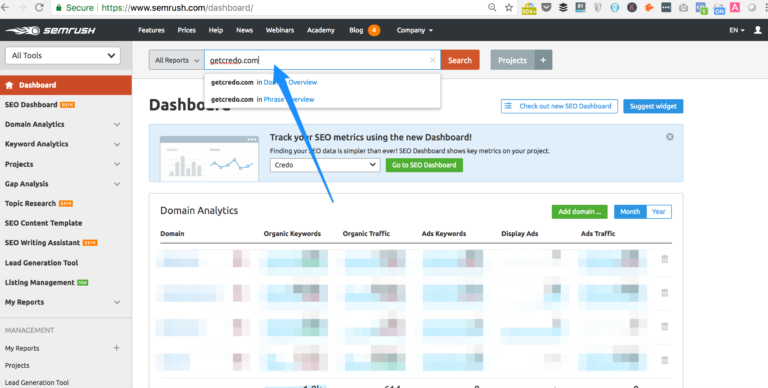
Task: Dismiss the SEO Dashboard banner
Action: (x=670, y=137)
